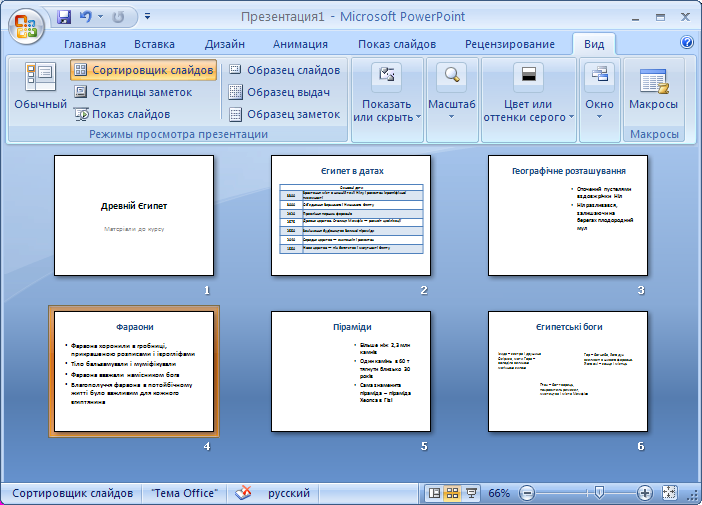Expand Цвет или оттенки серого menu
702x505 pixels.
[528, 99]
